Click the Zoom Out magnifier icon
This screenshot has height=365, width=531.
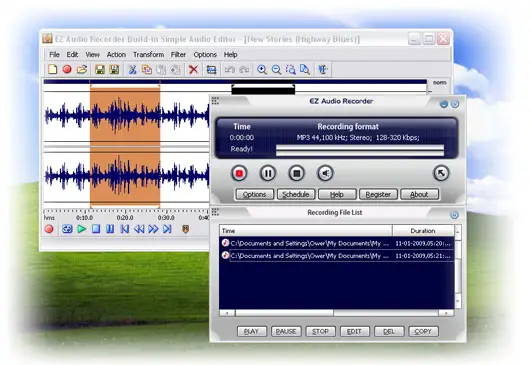[276, 69]
